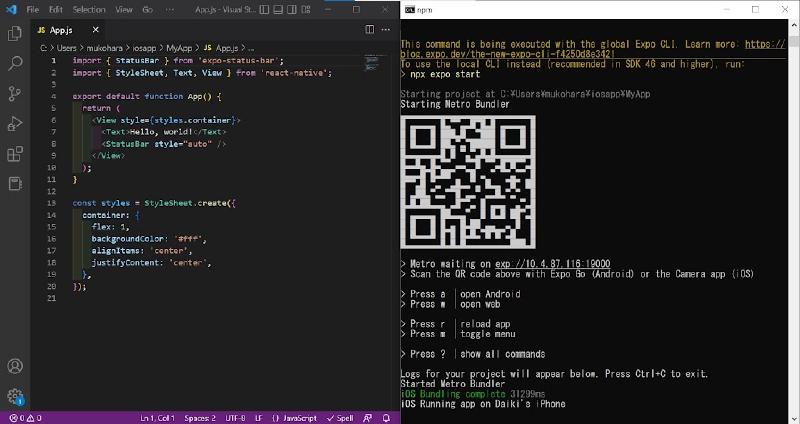Click the C: breadcrumb segment
This screenshot has width=800, height=424.
point(44,48)
